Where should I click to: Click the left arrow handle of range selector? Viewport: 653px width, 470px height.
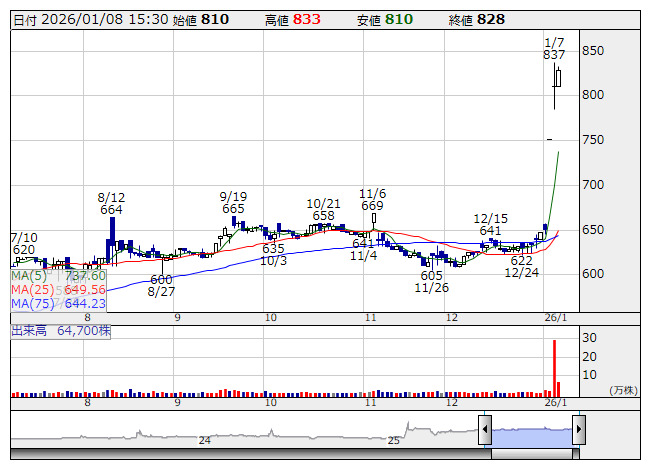pyautogui.click(x=485, y=430)
